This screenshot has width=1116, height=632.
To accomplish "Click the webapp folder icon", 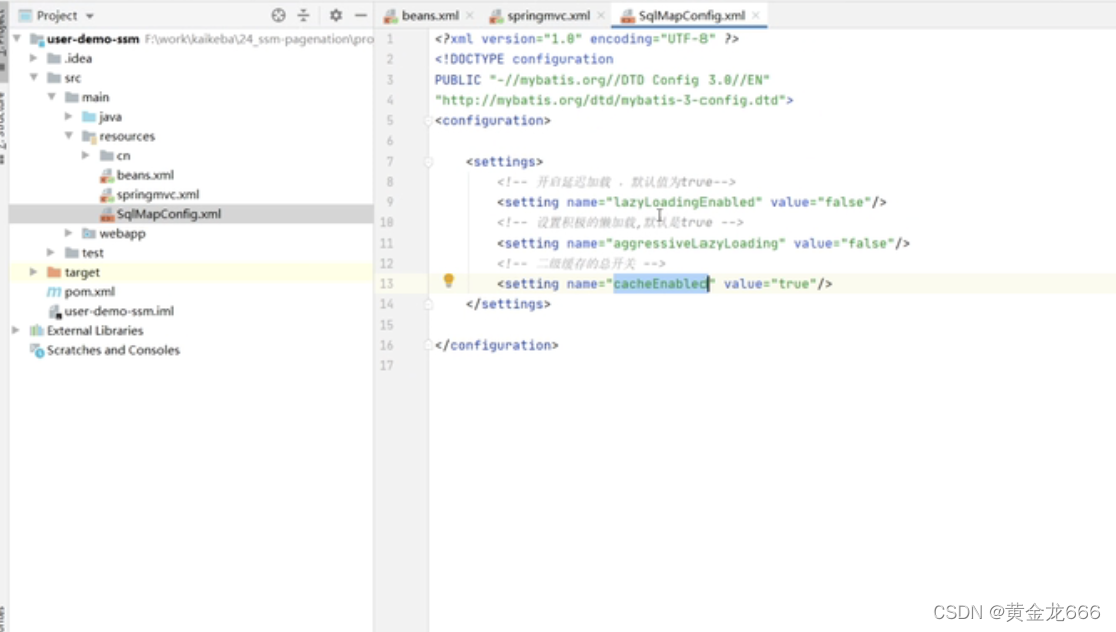I will (89, 233).
